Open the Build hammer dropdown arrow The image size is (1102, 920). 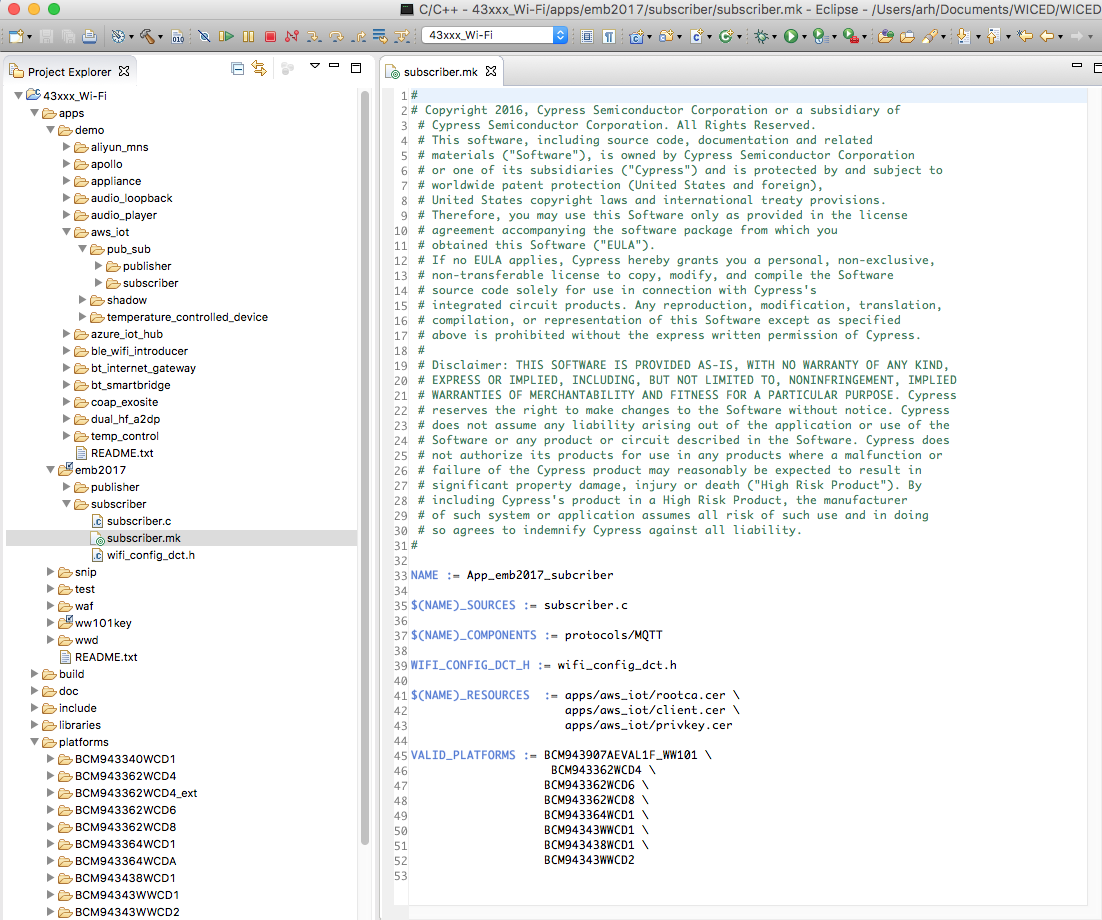(160, 37)
